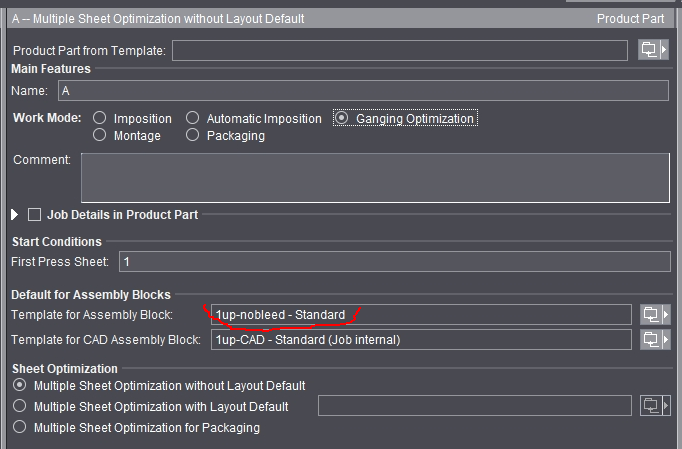Click browse icon beside Layout Default field

tap(652, 406)
